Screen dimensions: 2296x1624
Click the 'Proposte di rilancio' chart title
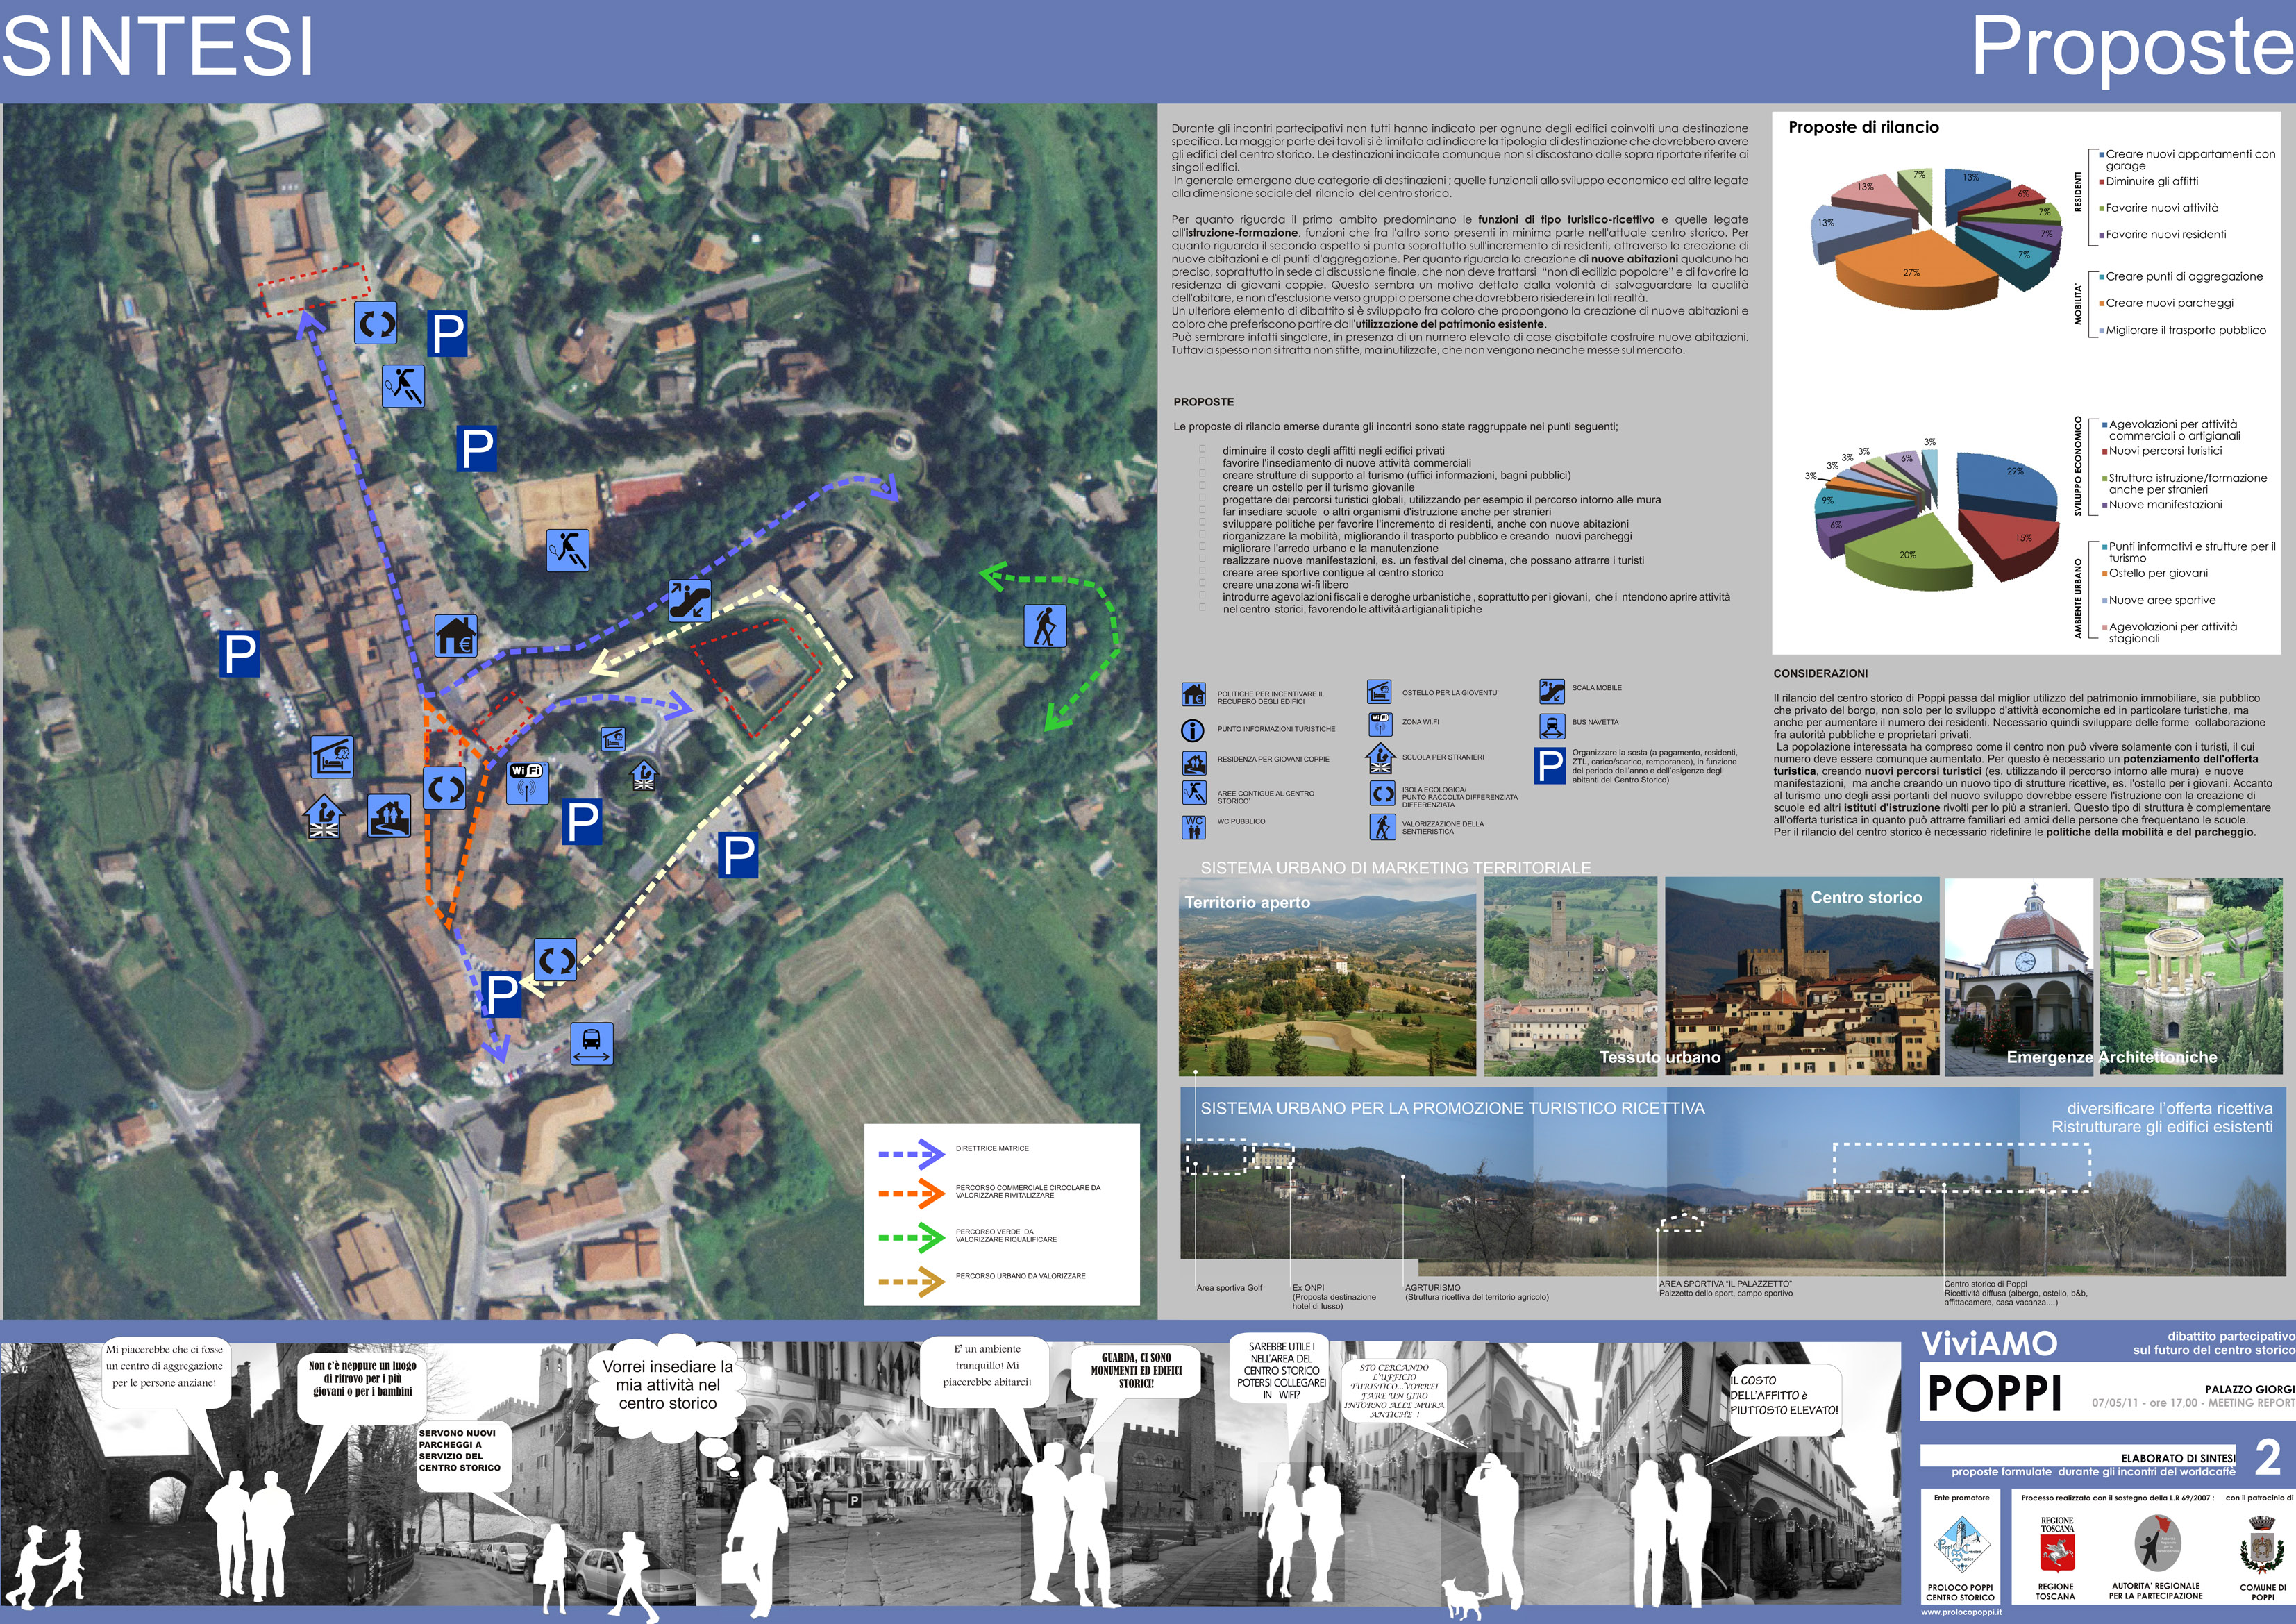pyautogui.click(x=1863, y=127)
